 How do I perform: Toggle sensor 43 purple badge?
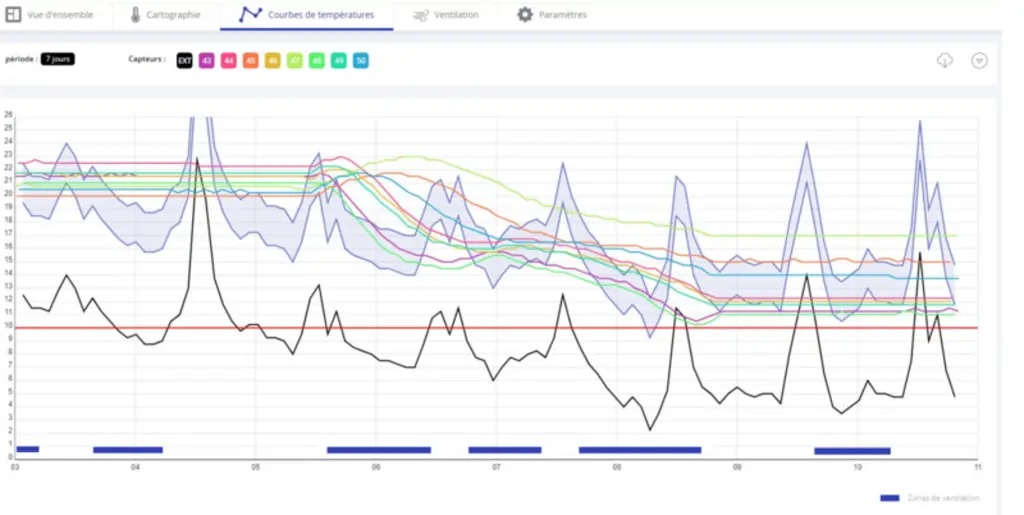coord(206,61)
